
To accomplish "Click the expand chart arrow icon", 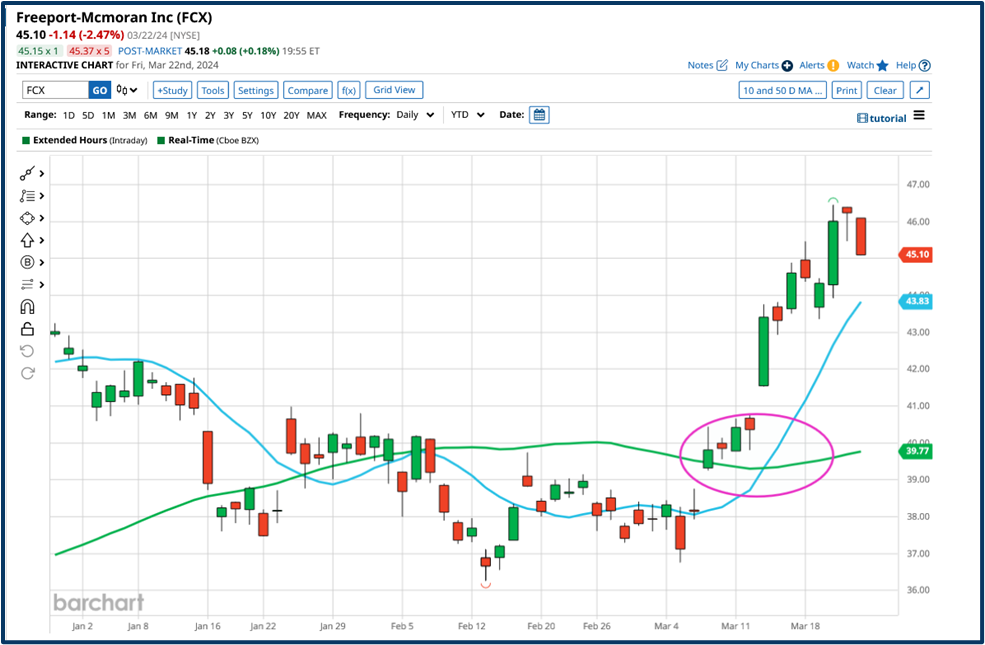I will [x=920, y=90].
